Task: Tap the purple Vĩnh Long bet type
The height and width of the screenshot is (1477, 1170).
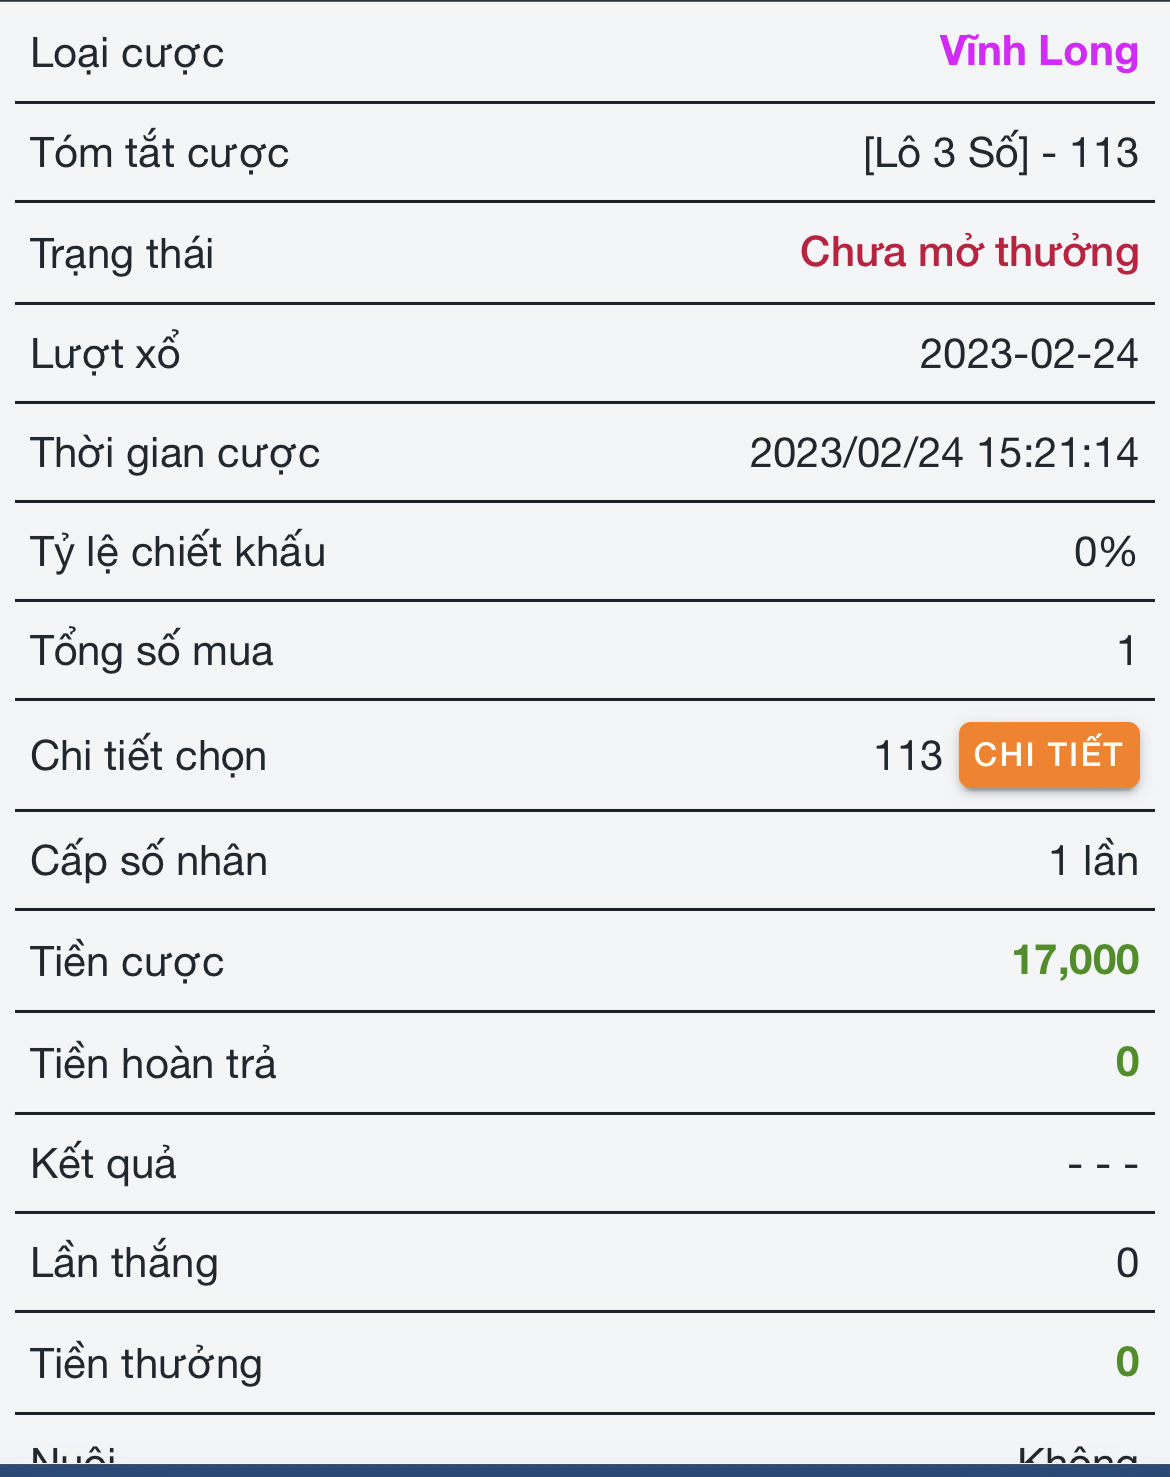Action: (1039, 52)
